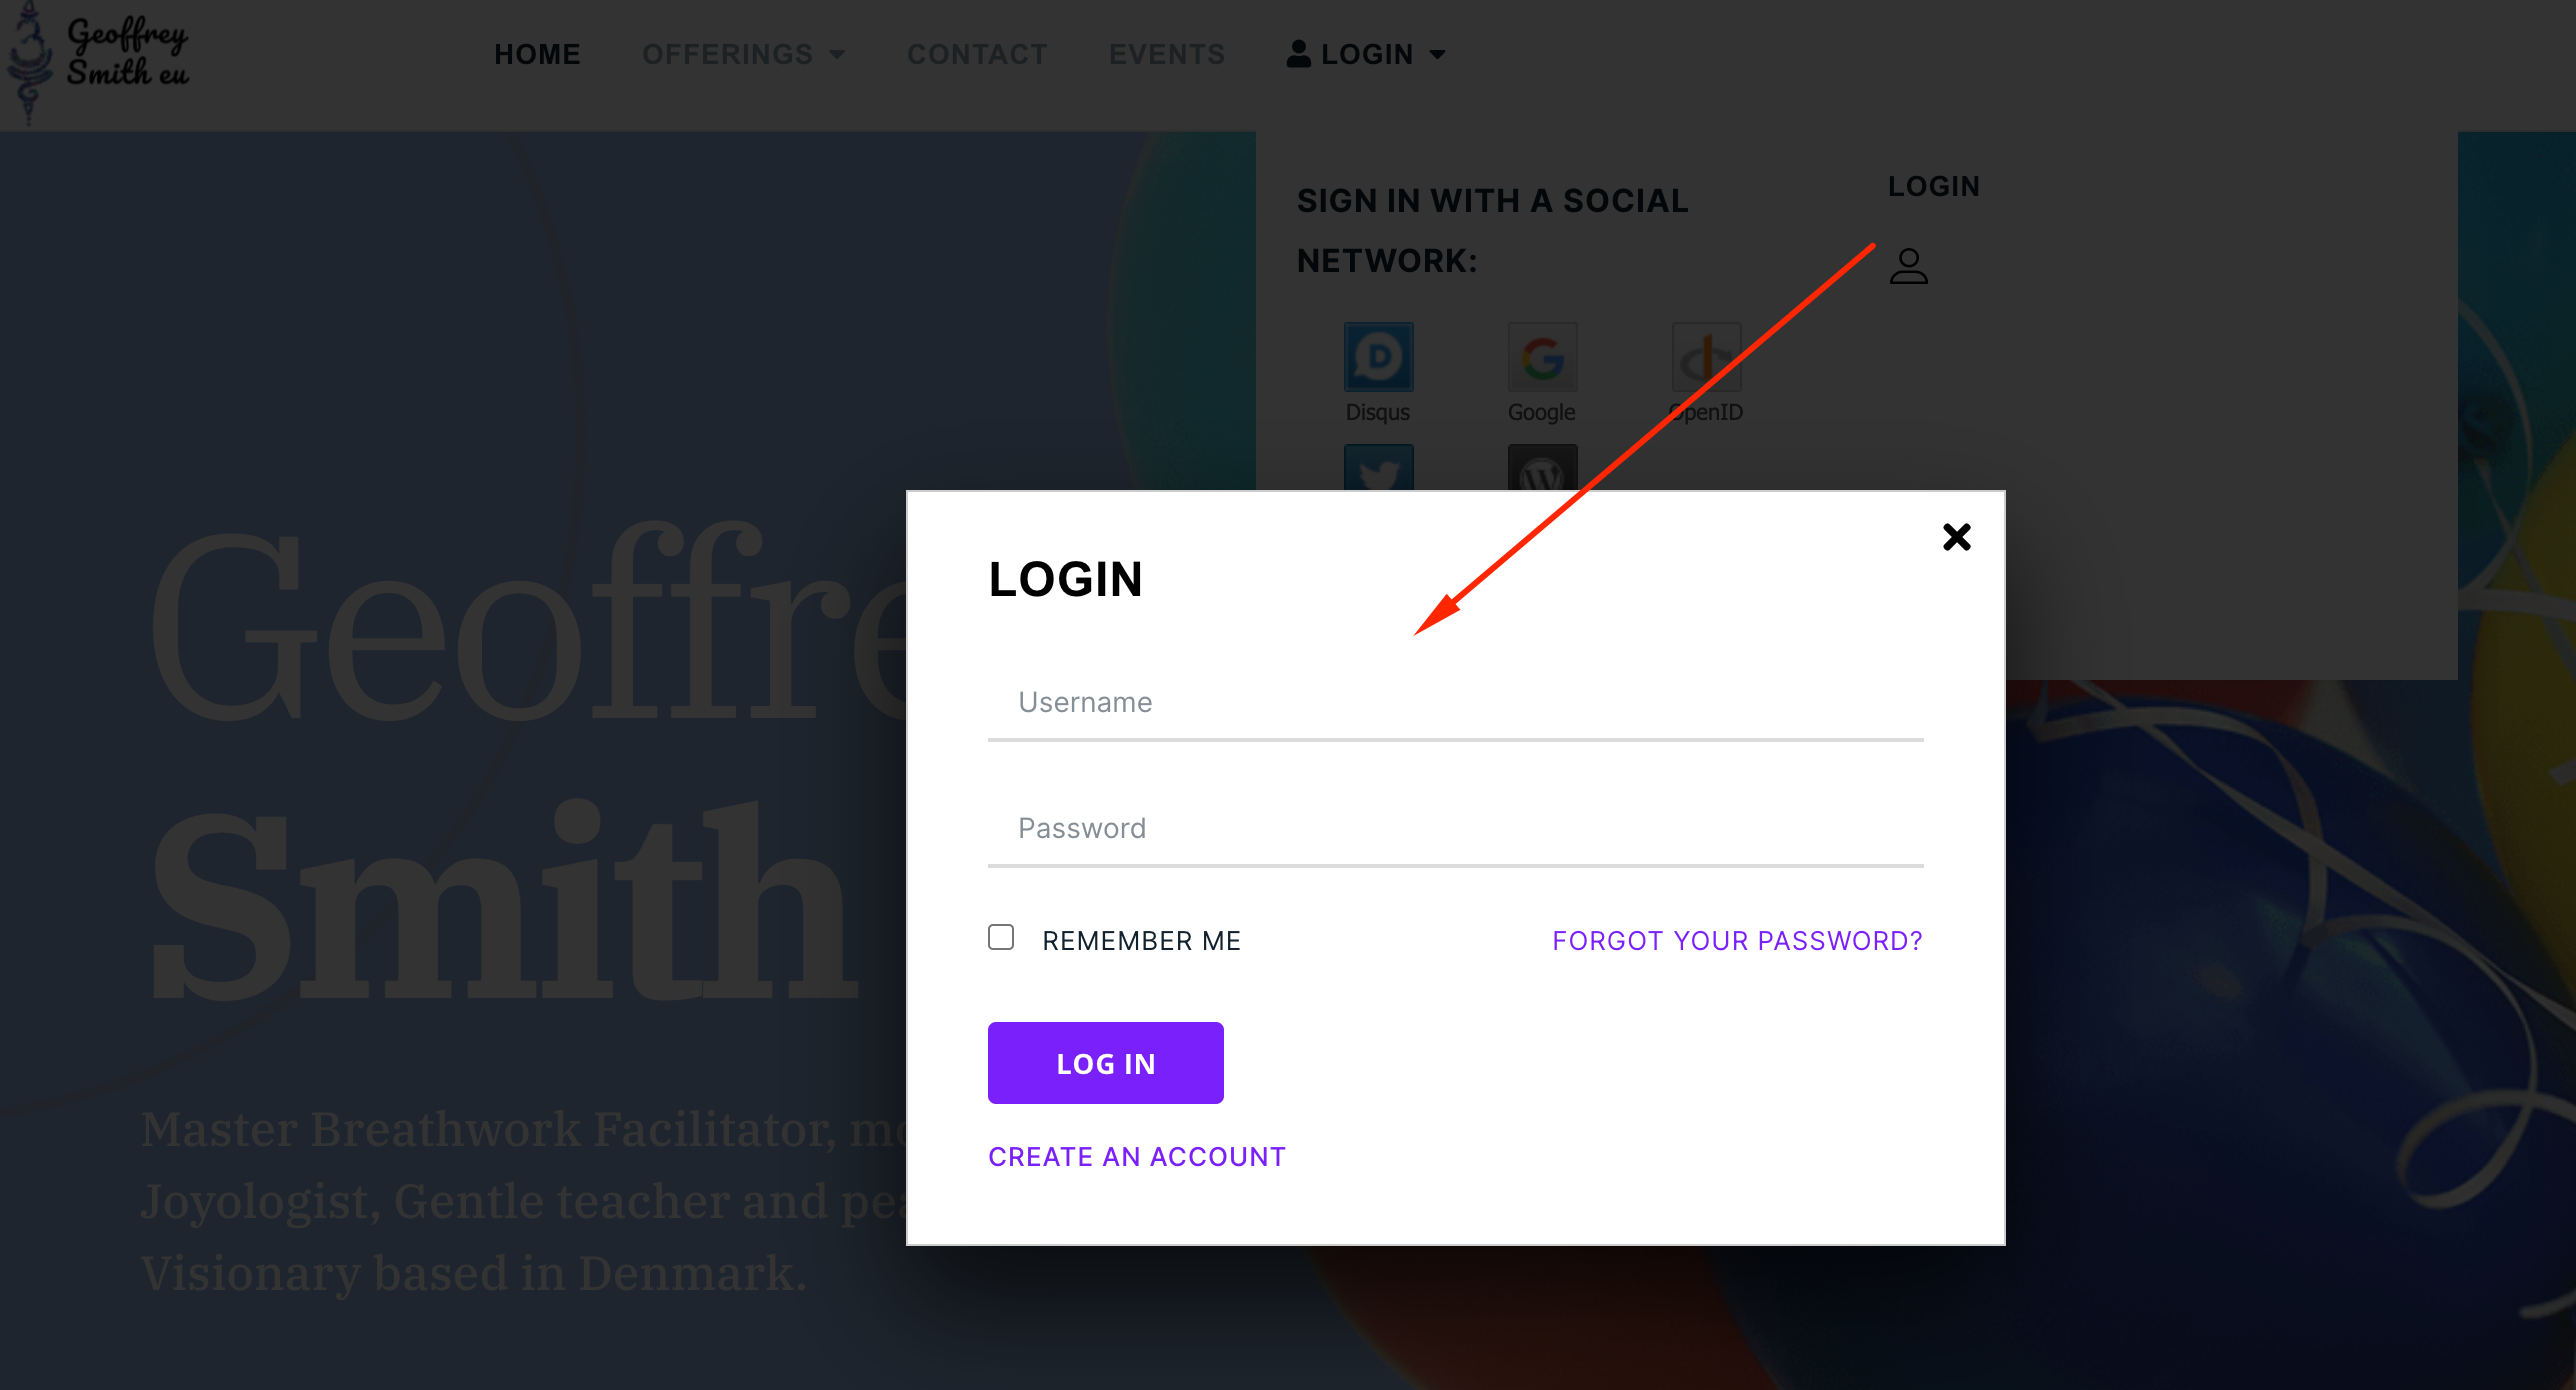This screenshot has width=2576, height=1390.
Task: Open the Home menu item
Action: [x=537, y=54]
